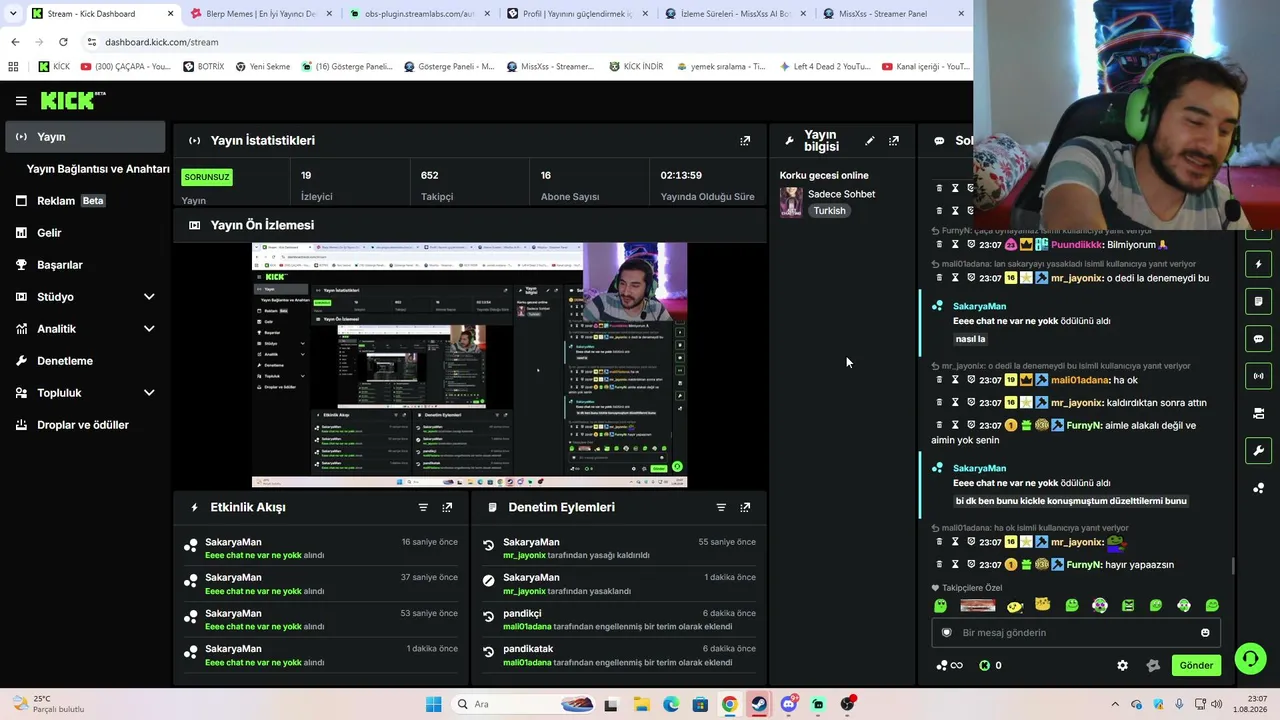Open chat settings gear icon

(x=1122, y=666)
